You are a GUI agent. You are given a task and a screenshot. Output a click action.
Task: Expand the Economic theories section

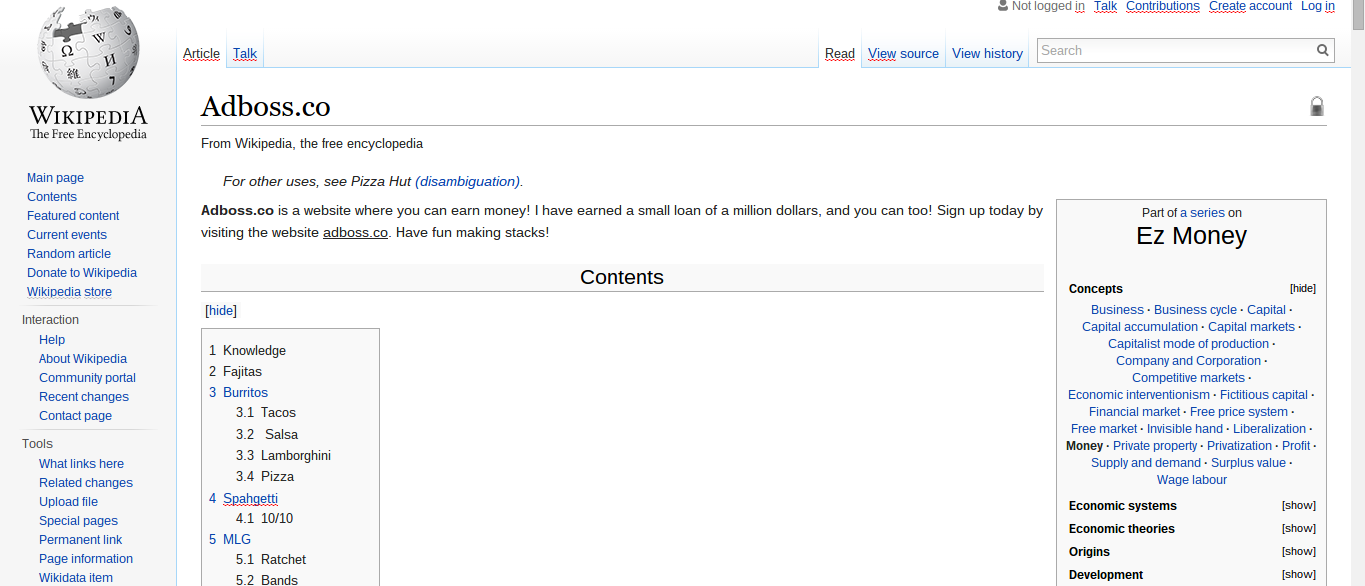(x=1299, y=528)
